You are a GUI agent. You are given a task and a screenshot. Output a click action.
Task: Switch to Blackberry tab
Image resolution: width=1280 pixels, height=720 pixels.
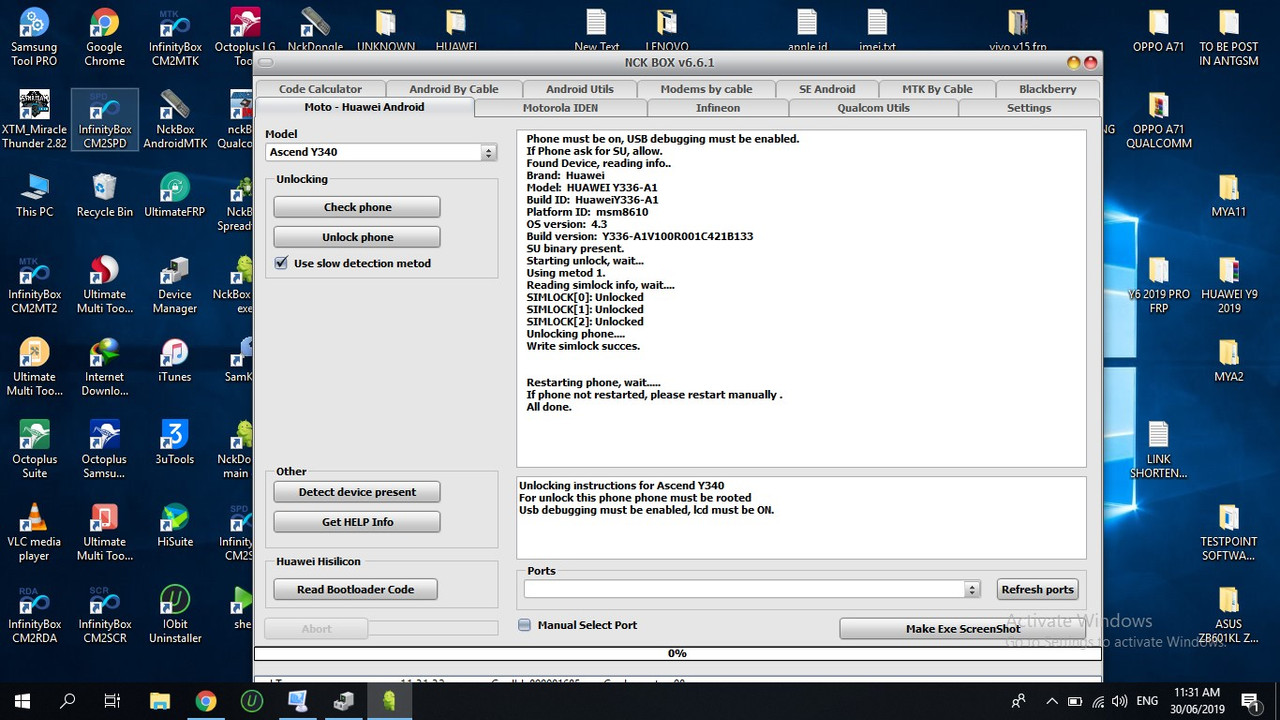coord(1048,89)
